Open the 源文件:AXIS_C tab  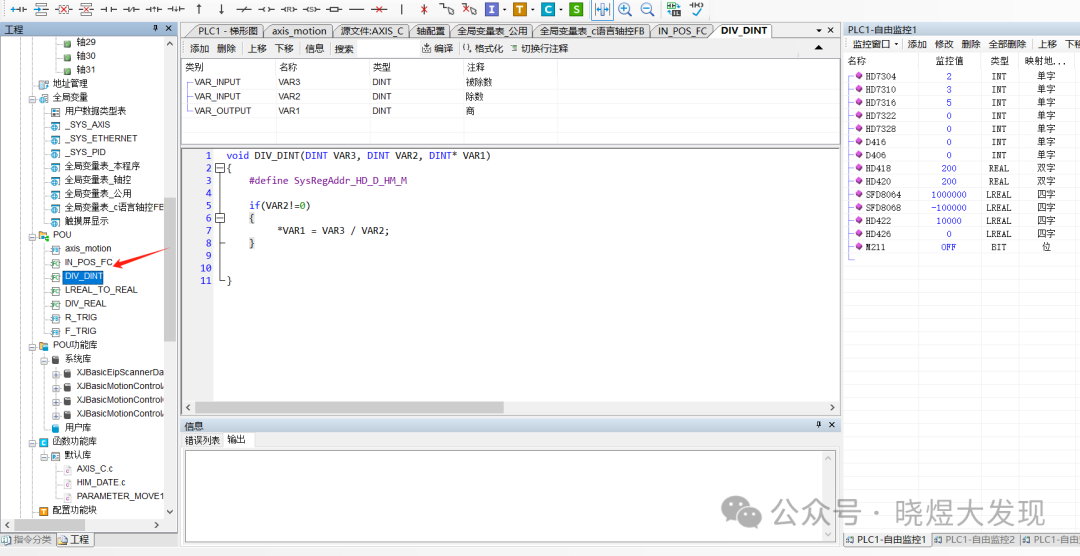373,31
